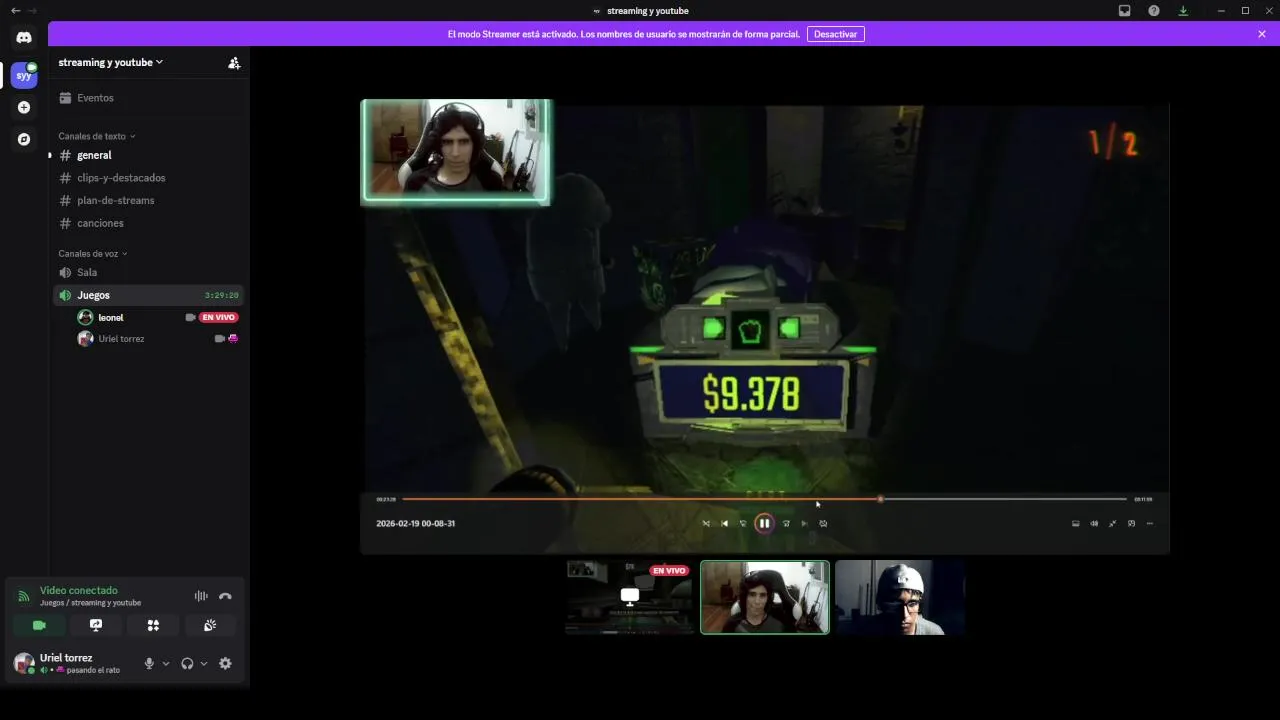Expand the 'streaming y youtube' server menu
This screenshot has height=720, width=1280.
[111, 62]
